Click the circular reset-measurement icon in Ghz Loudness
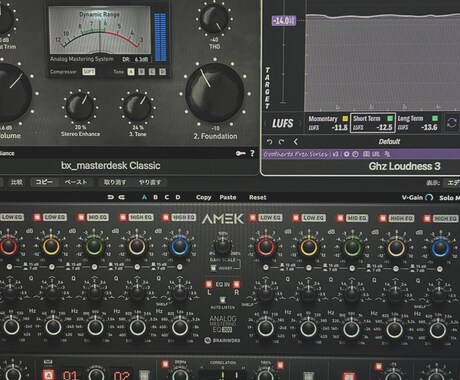This screenshot has height=380, width=460. [452, 123]
